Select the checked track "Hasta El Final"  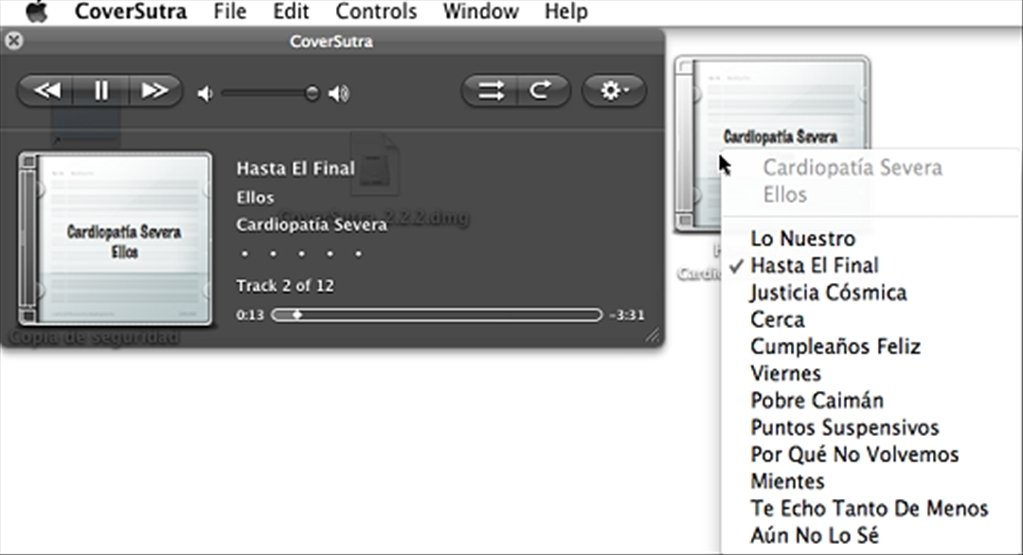tap(814, 266)
